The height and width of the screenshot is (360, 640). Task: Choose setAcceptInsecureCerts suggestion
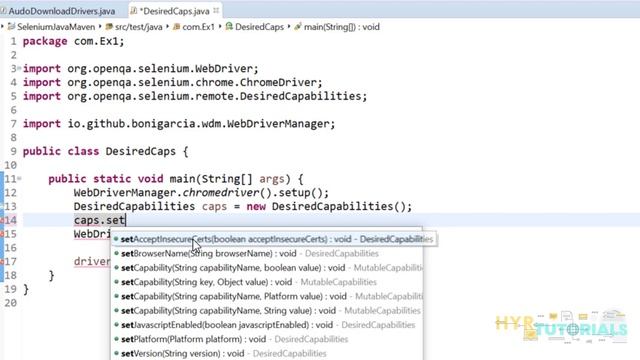click(274, 239)
